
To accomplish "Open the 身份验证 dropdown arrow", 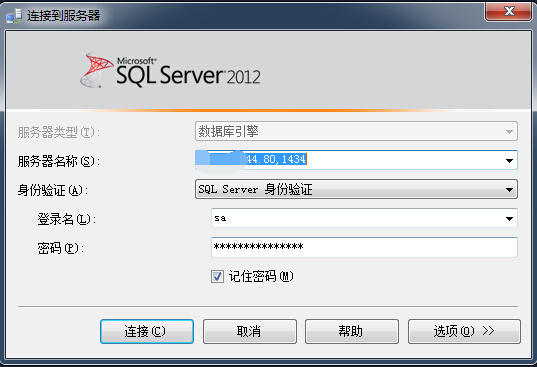I will click(x=509, y=189).
